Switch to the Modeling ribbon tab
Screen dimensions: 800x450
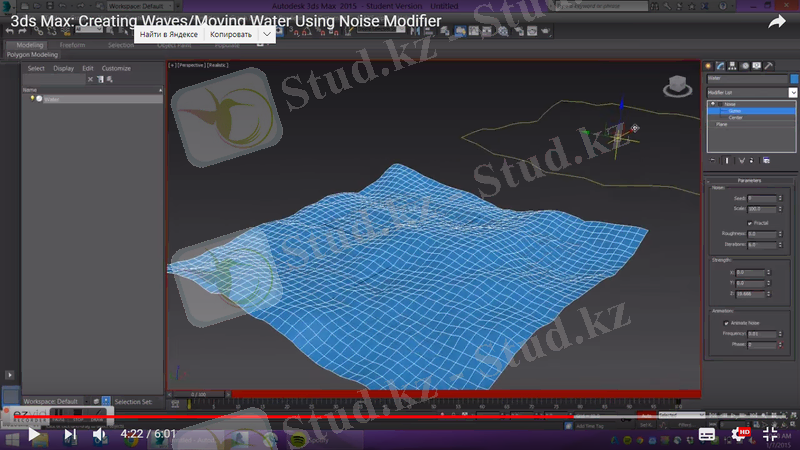[30, 45]
